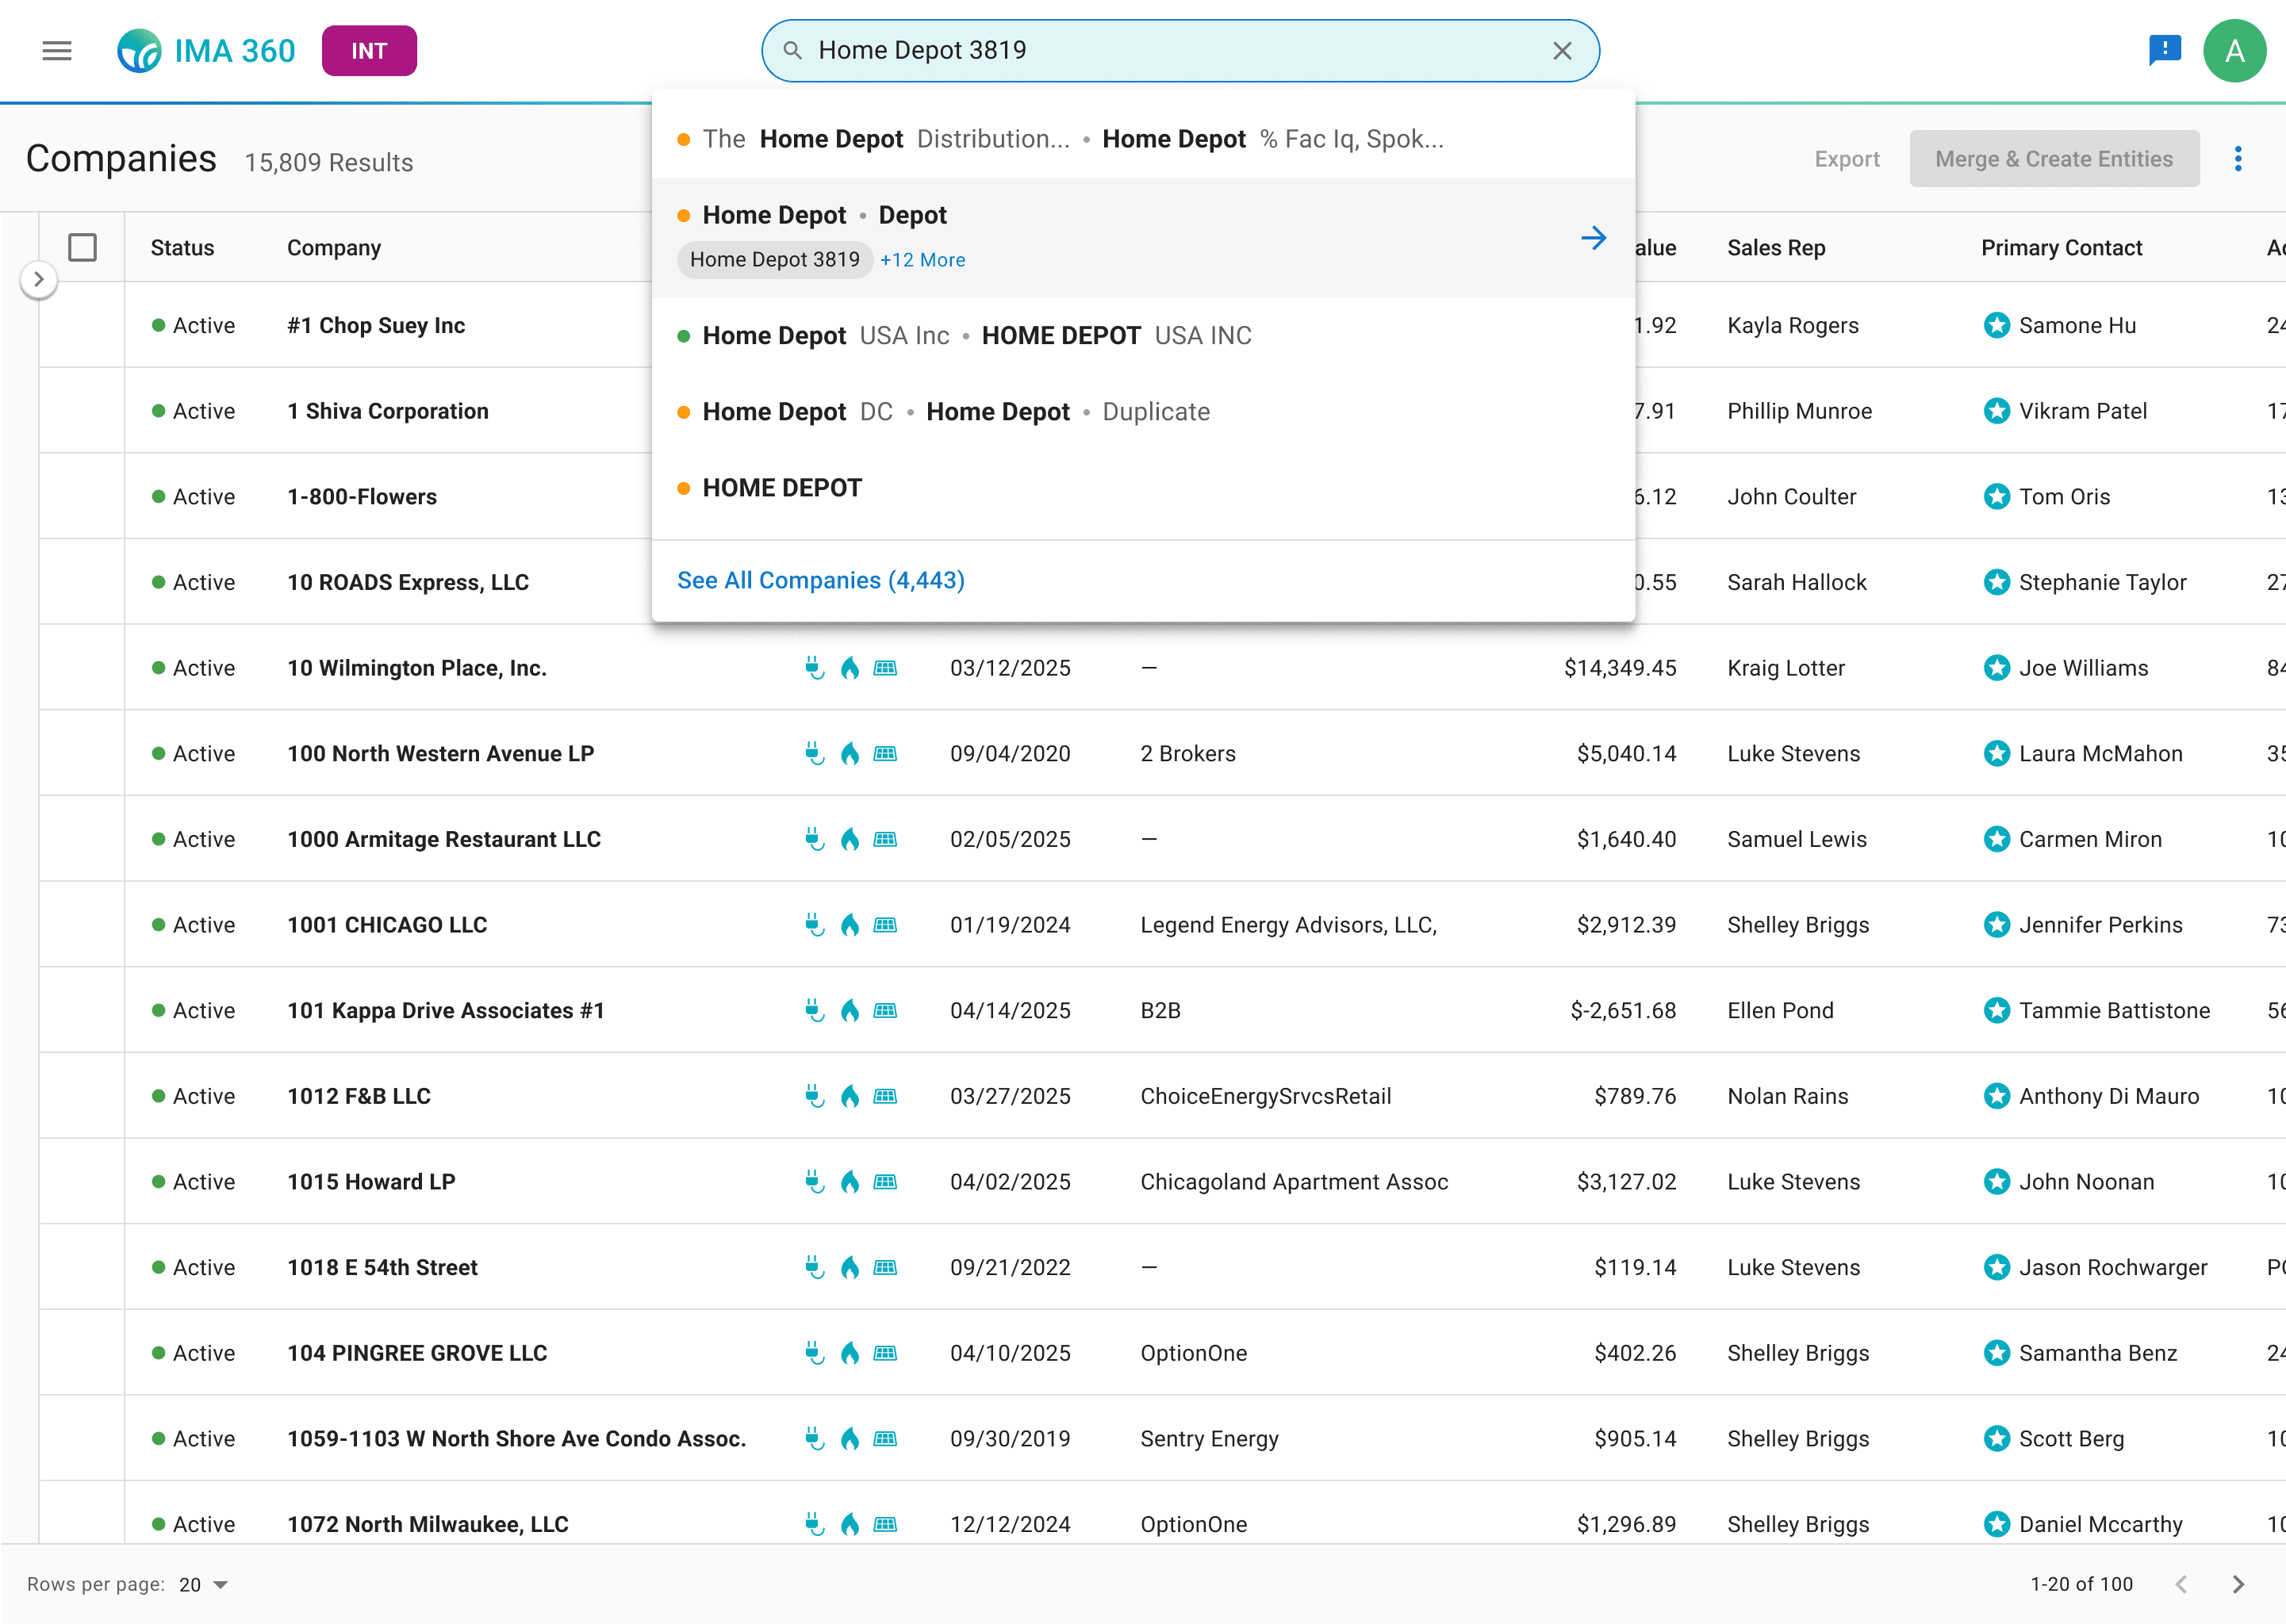Select the HOME DEPOT search suggestion
The width and height of the screenshot is (2286, 1624).
782,488
